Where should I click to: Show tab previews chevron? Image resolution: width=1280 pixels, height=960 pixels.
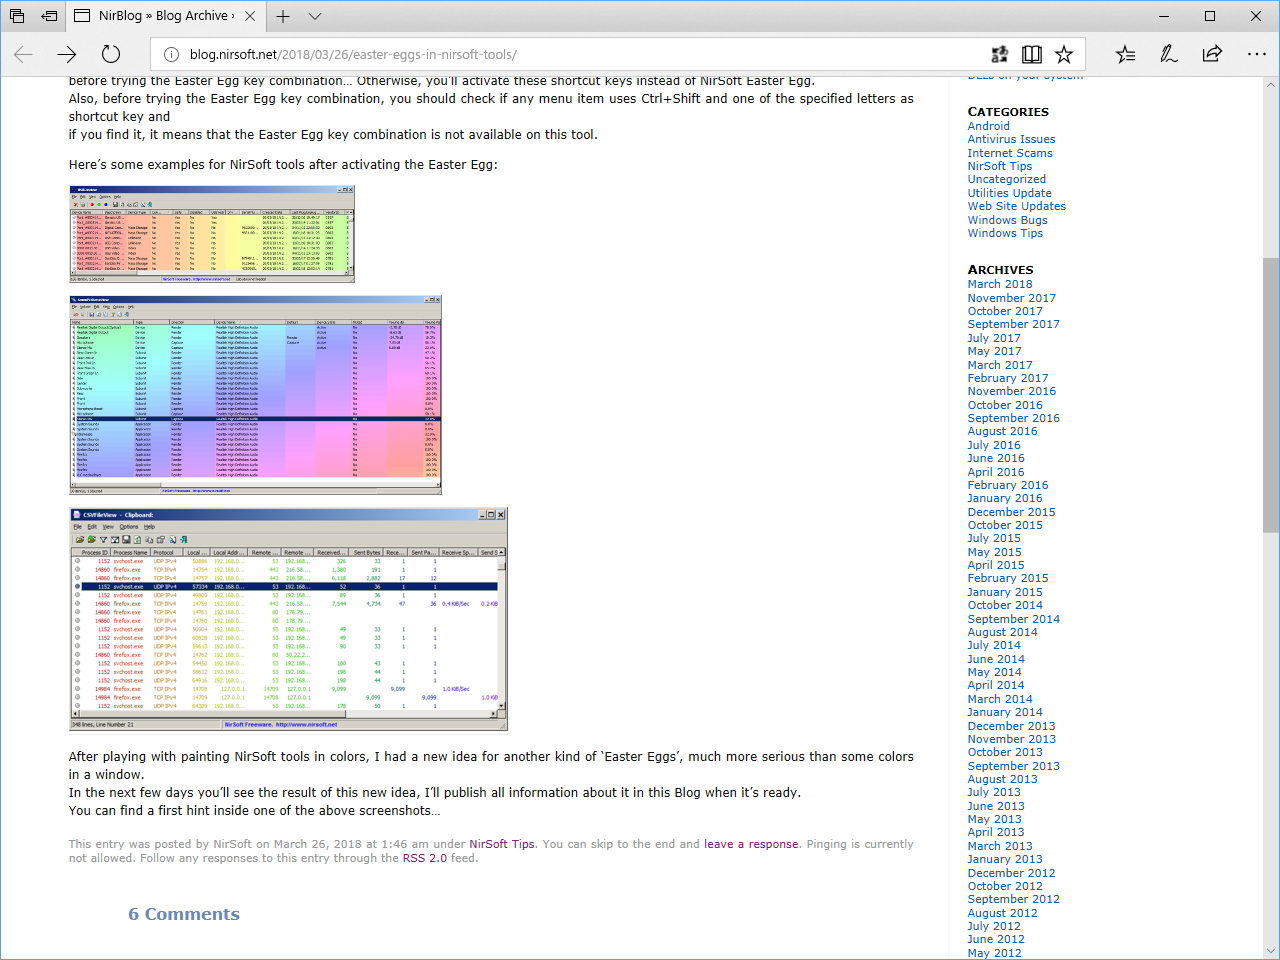coord(315,16)
